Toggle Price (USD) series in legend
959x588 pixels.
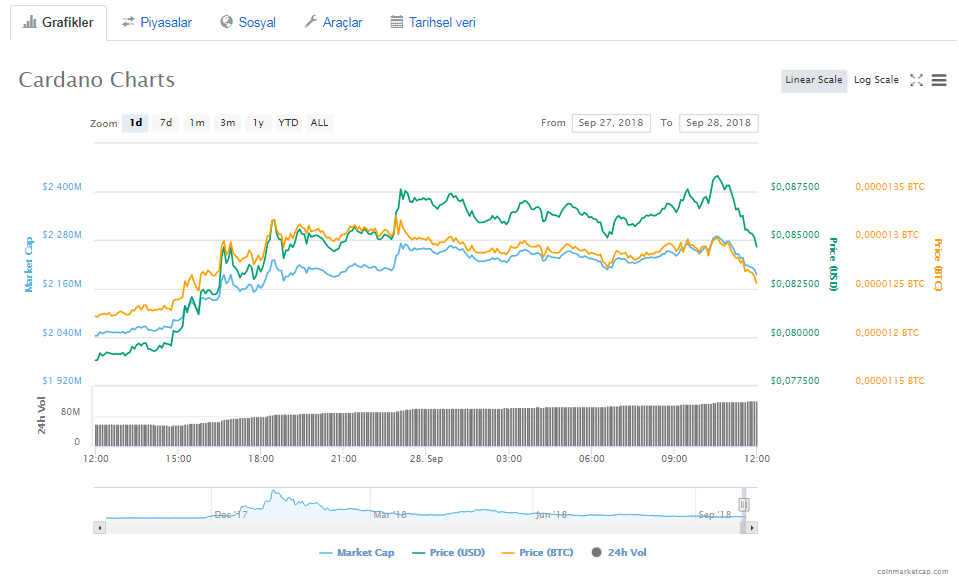coord(448,553)
